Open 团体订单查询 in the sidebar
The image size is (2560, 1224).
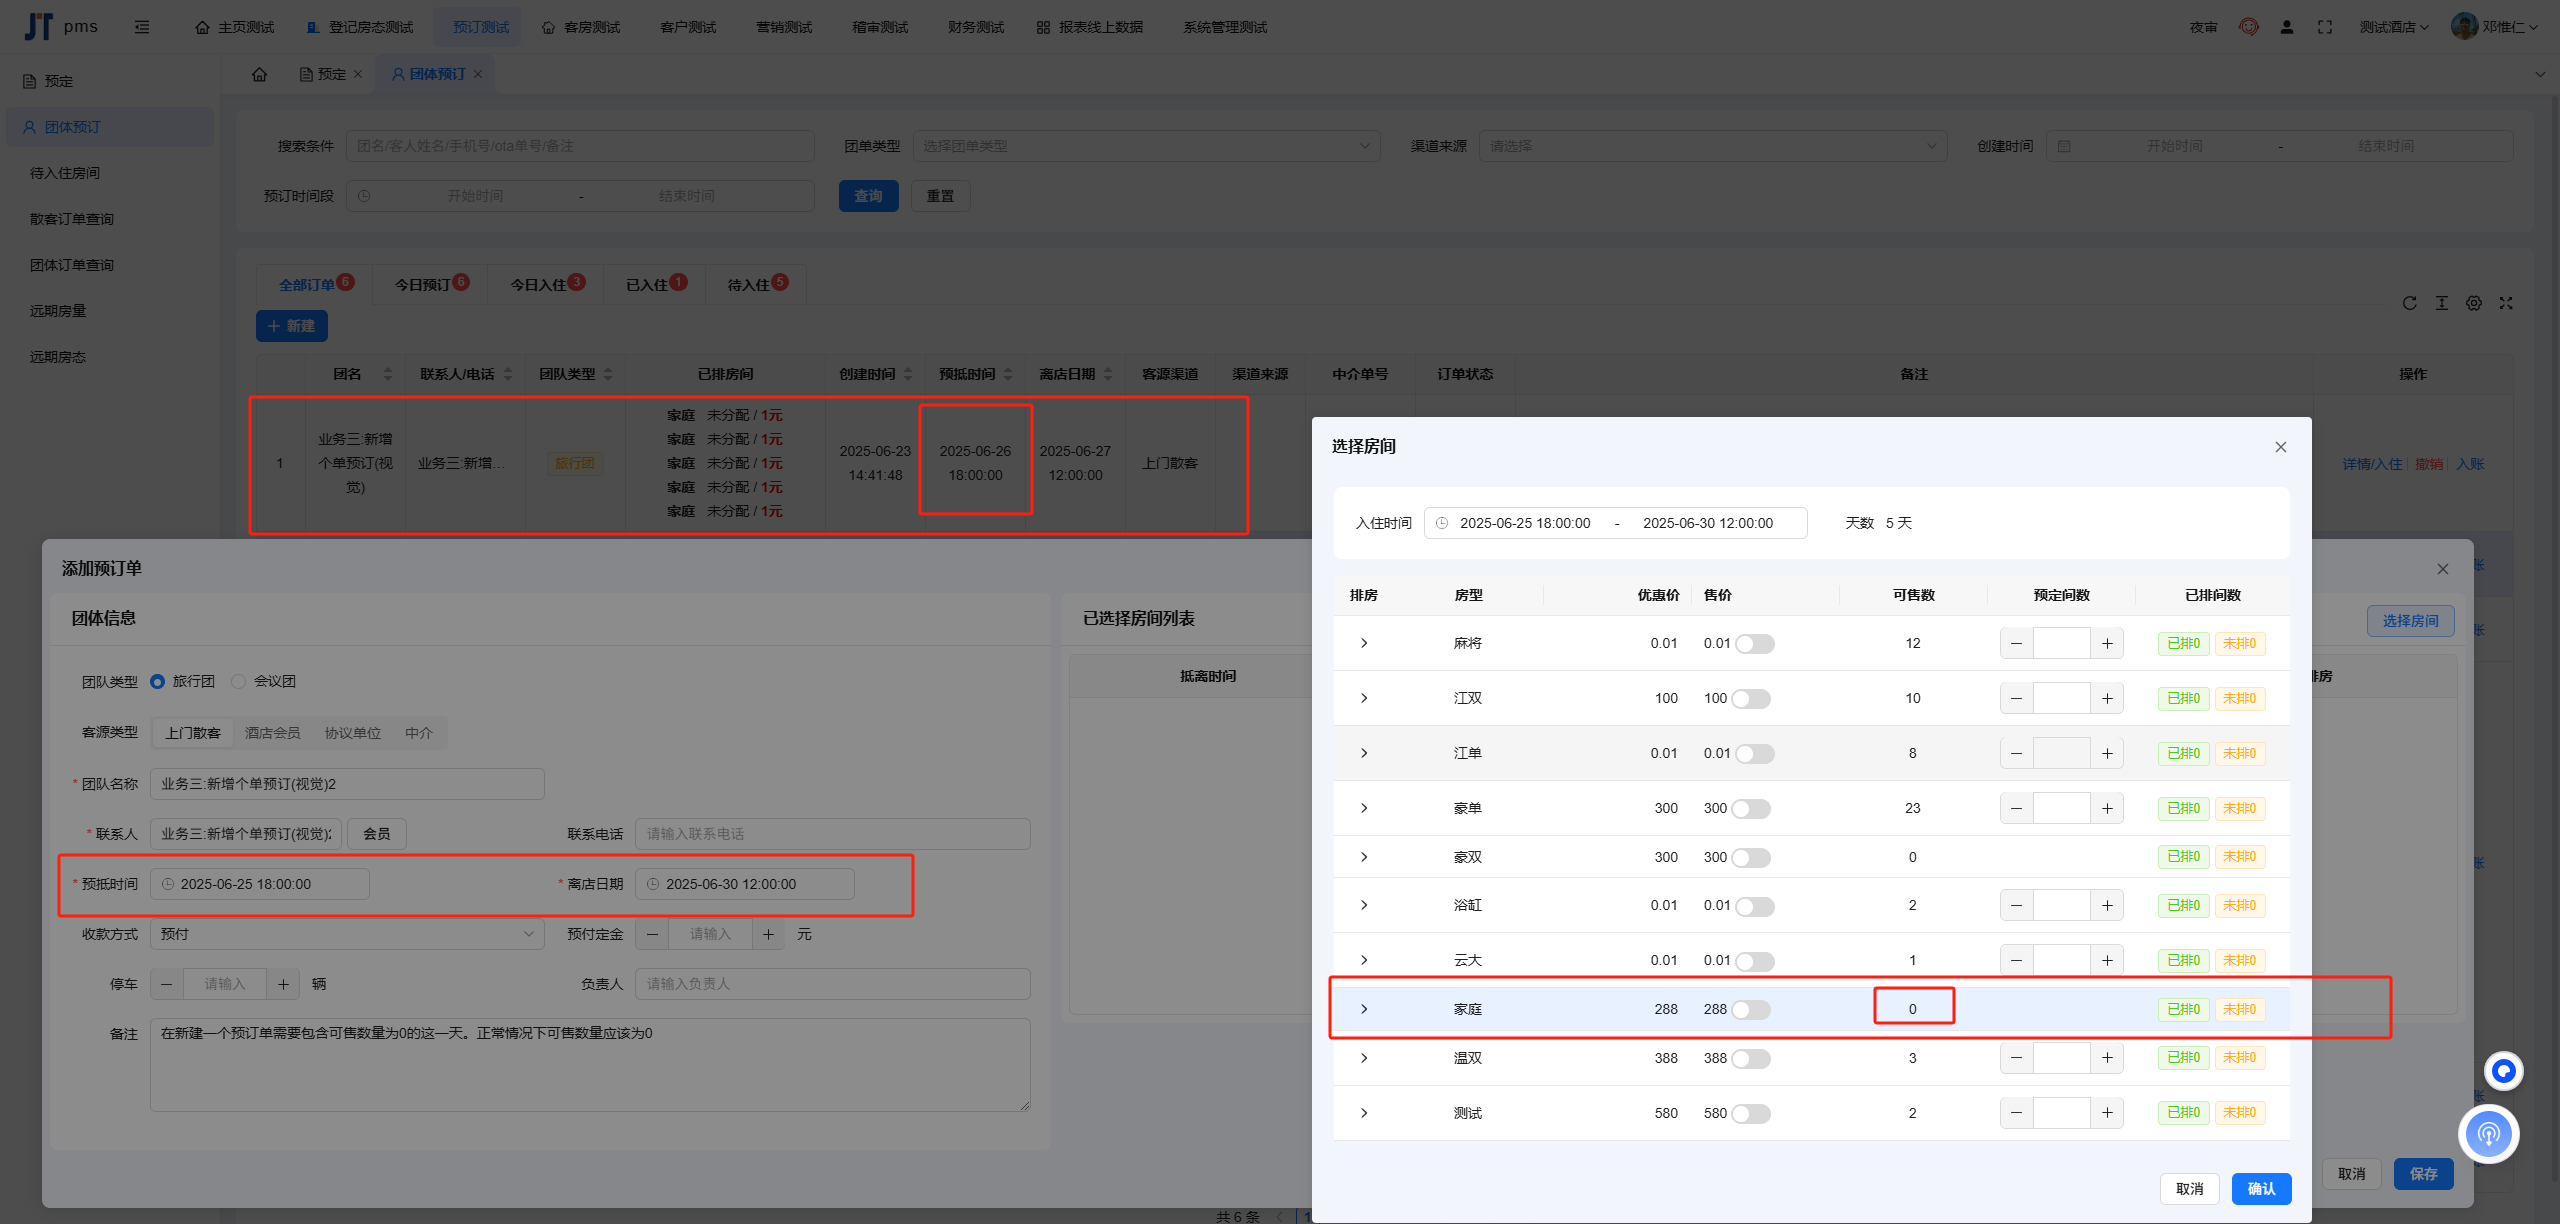(72, 265)
